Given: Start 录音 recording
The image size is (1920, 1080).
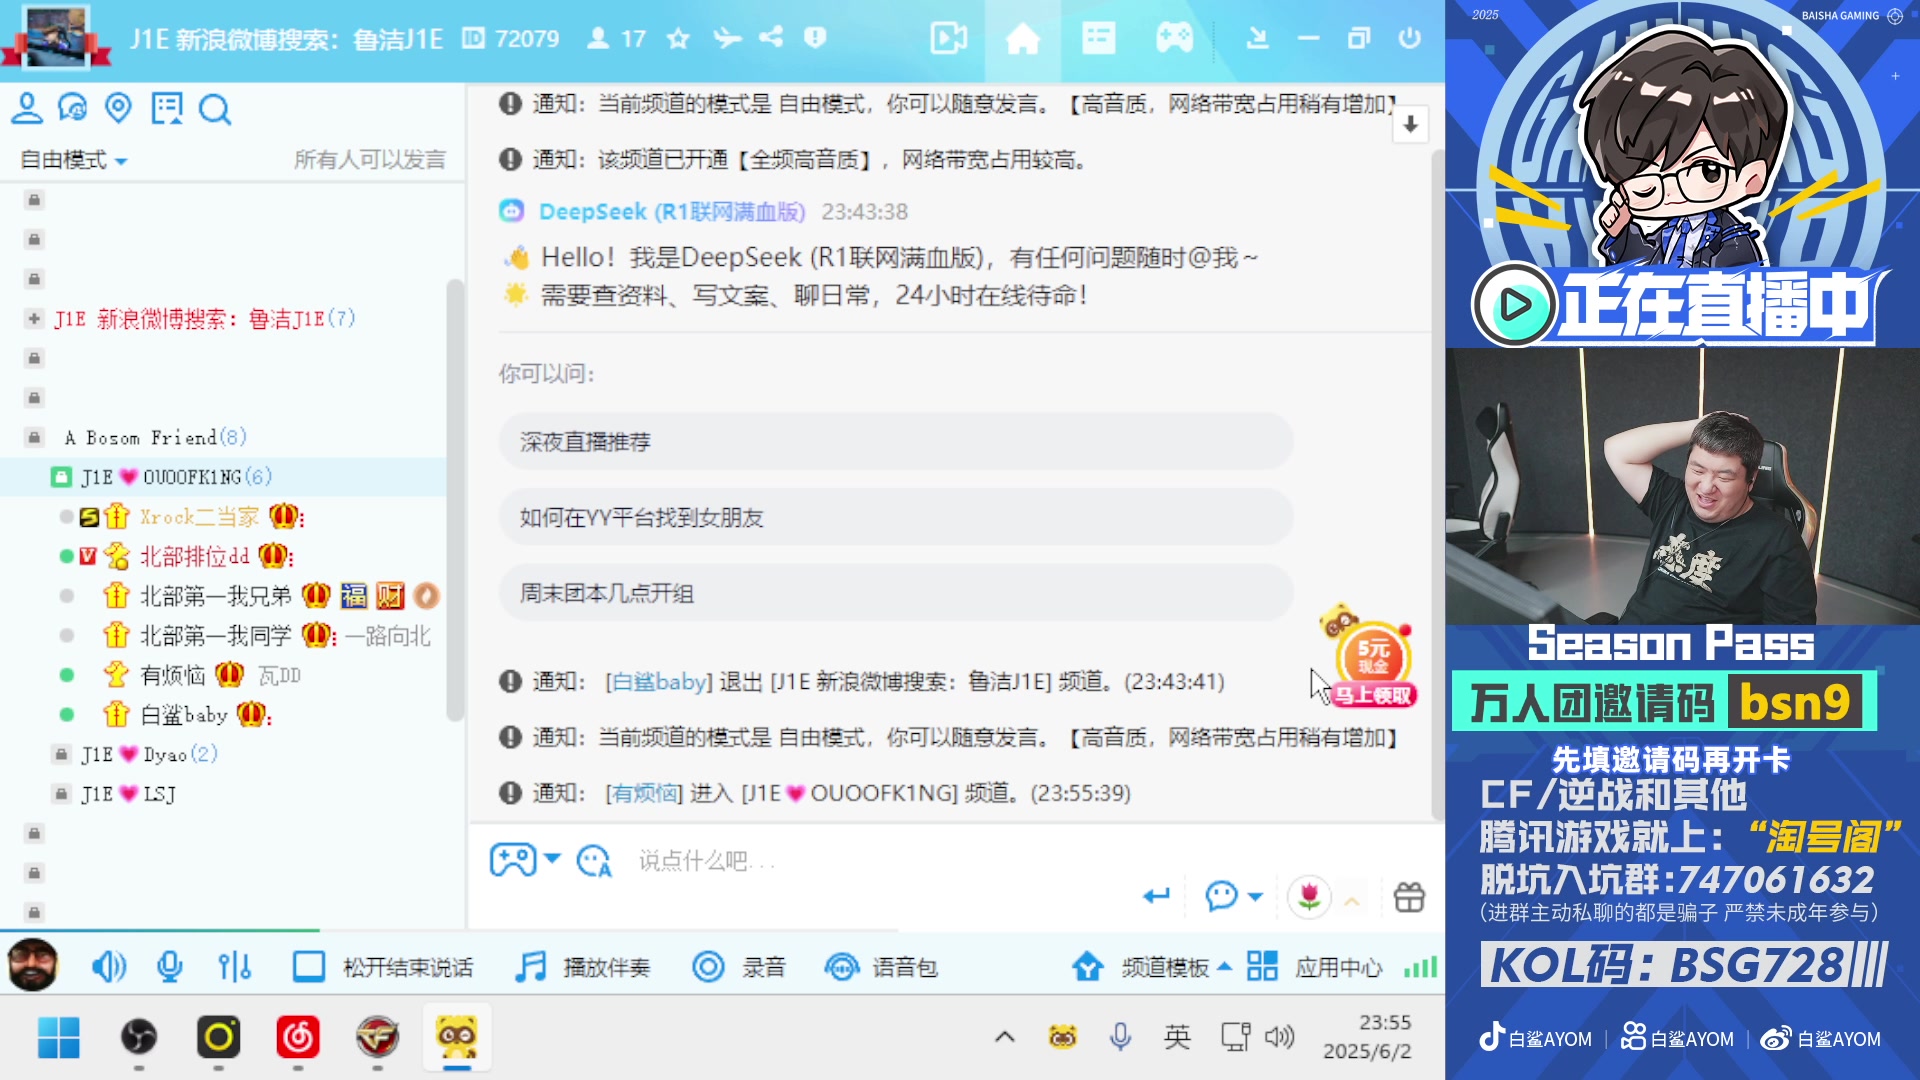Looking at the screenshot, I should pos(739,967).
